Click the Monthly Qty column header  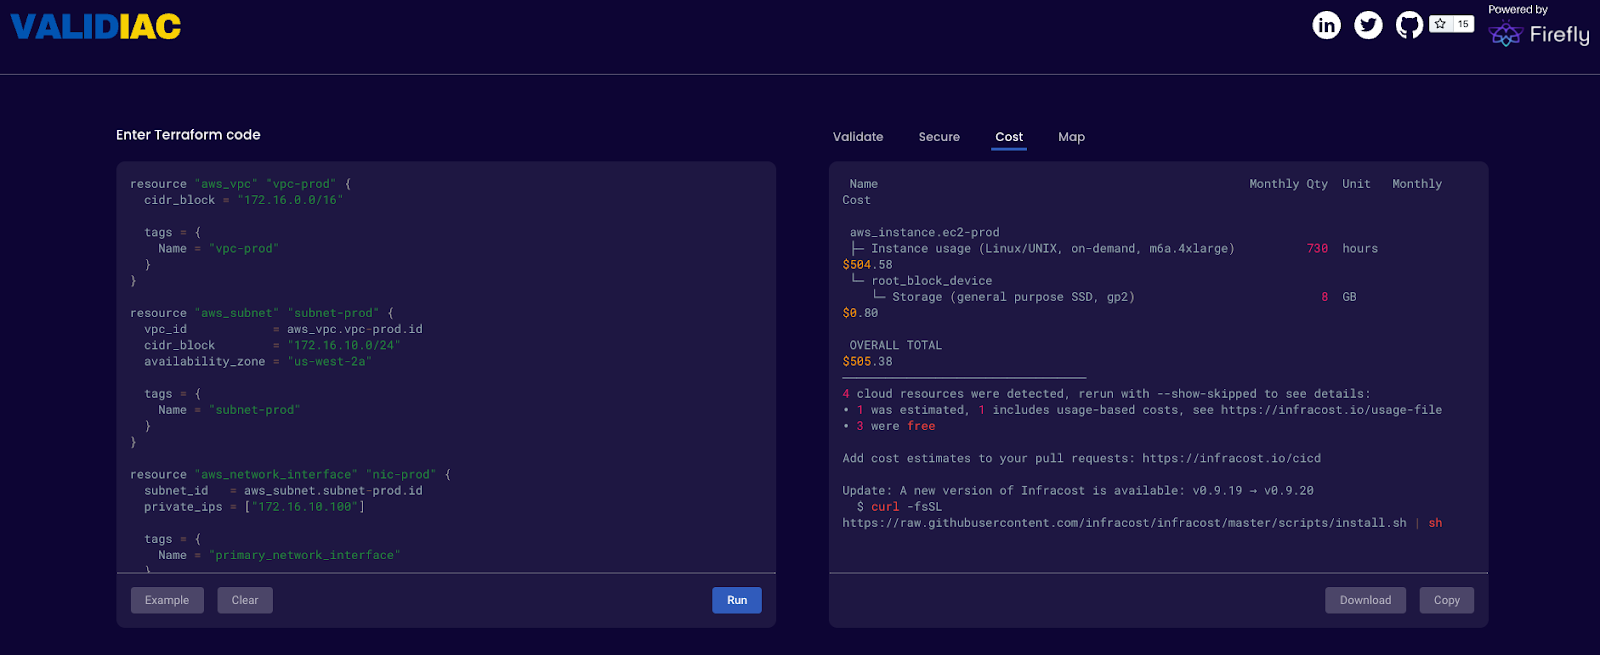1288,184
